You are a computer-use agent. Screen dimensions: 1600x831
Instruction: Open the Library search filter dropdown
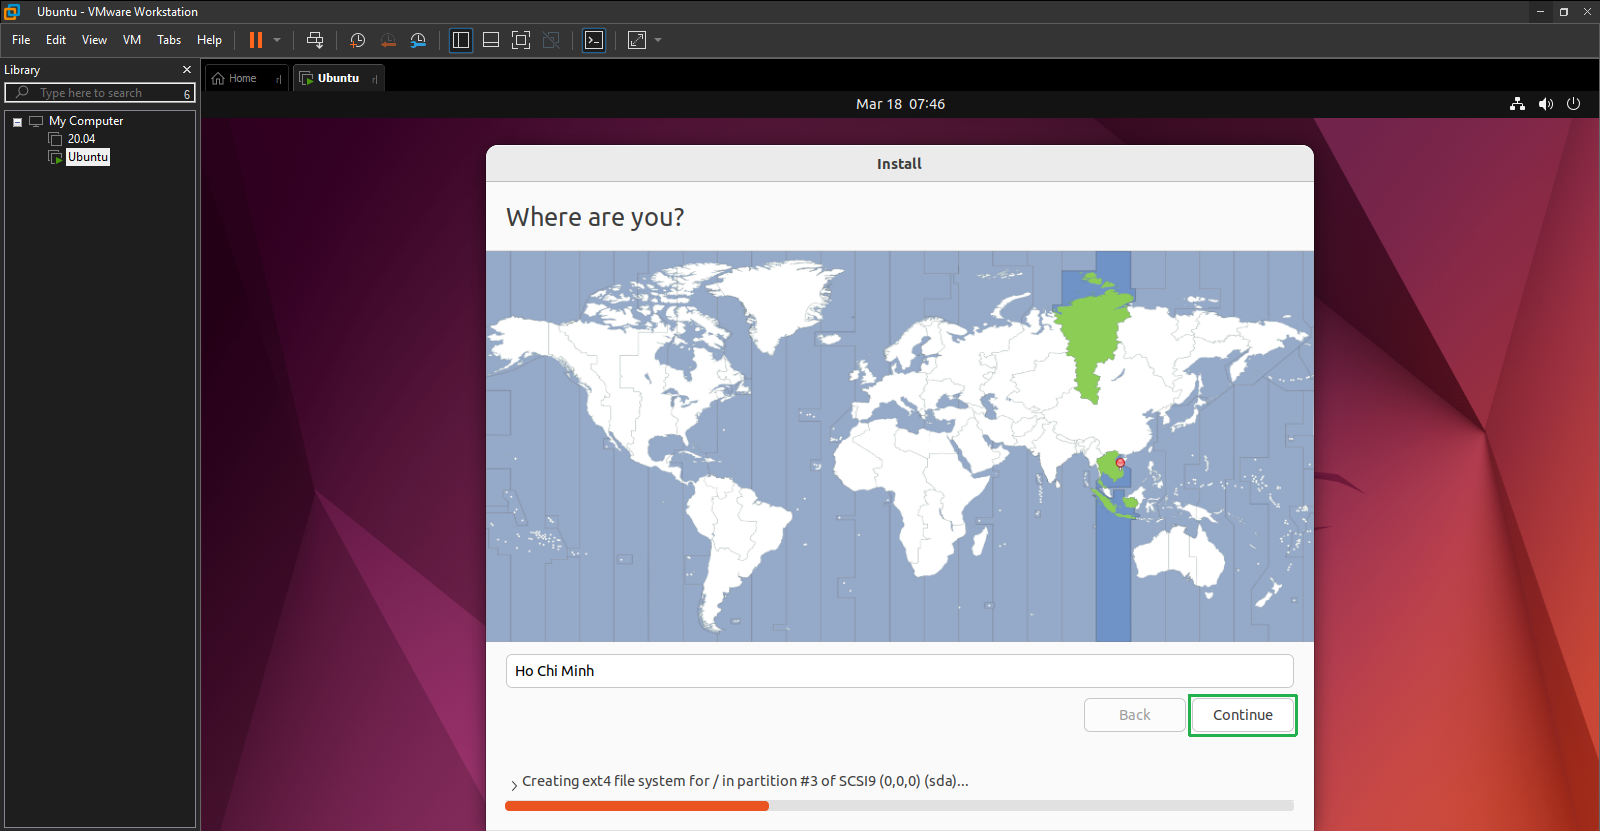click(x=187, y=94)
